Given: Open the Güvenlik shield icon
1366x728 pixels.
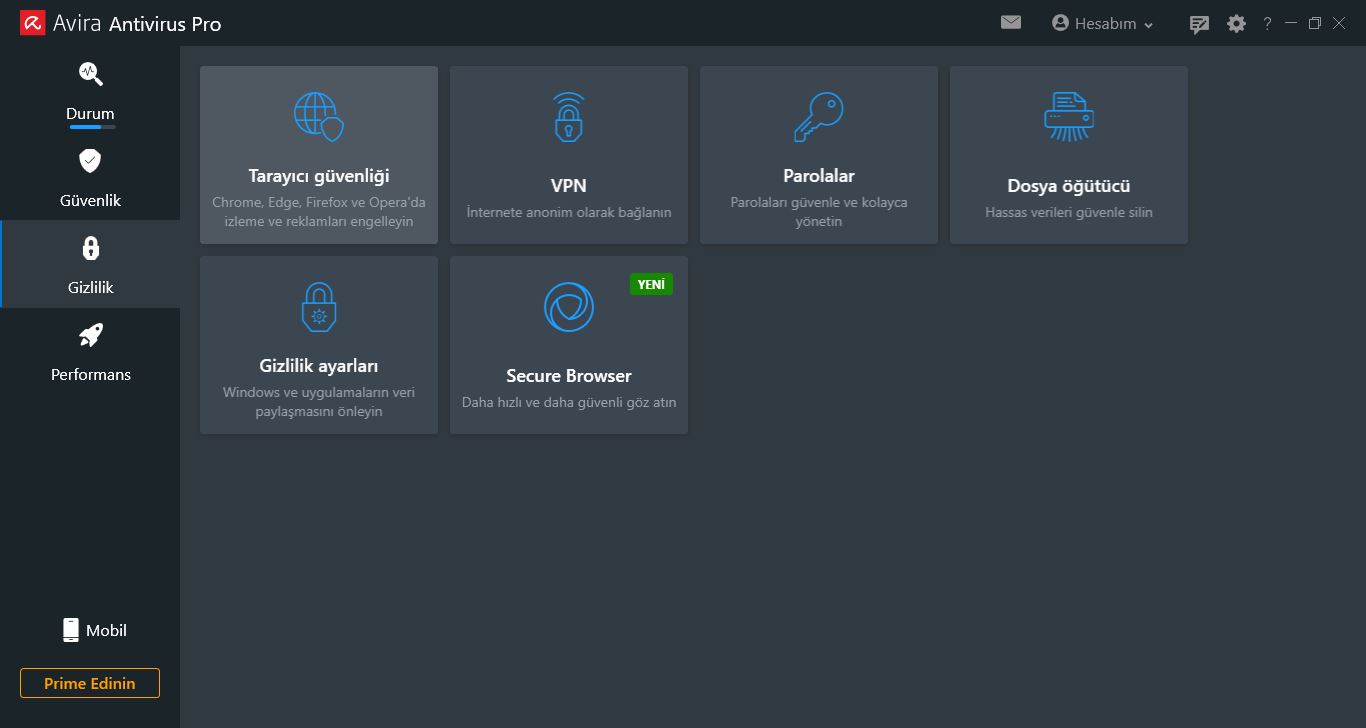Looking at the screenshot, I should click(90, 160).
